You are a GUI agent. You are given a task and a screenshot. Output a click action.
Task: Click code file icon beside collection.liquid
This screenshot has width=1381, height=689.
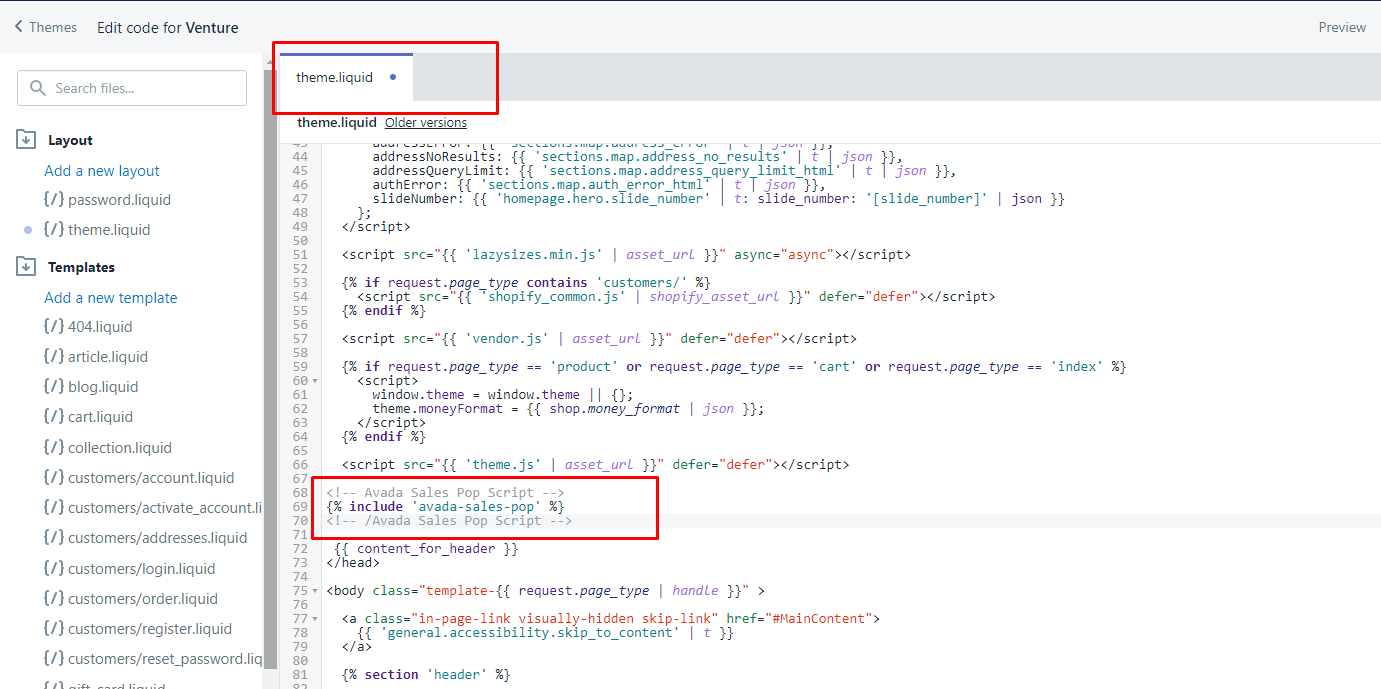(54, 448)
